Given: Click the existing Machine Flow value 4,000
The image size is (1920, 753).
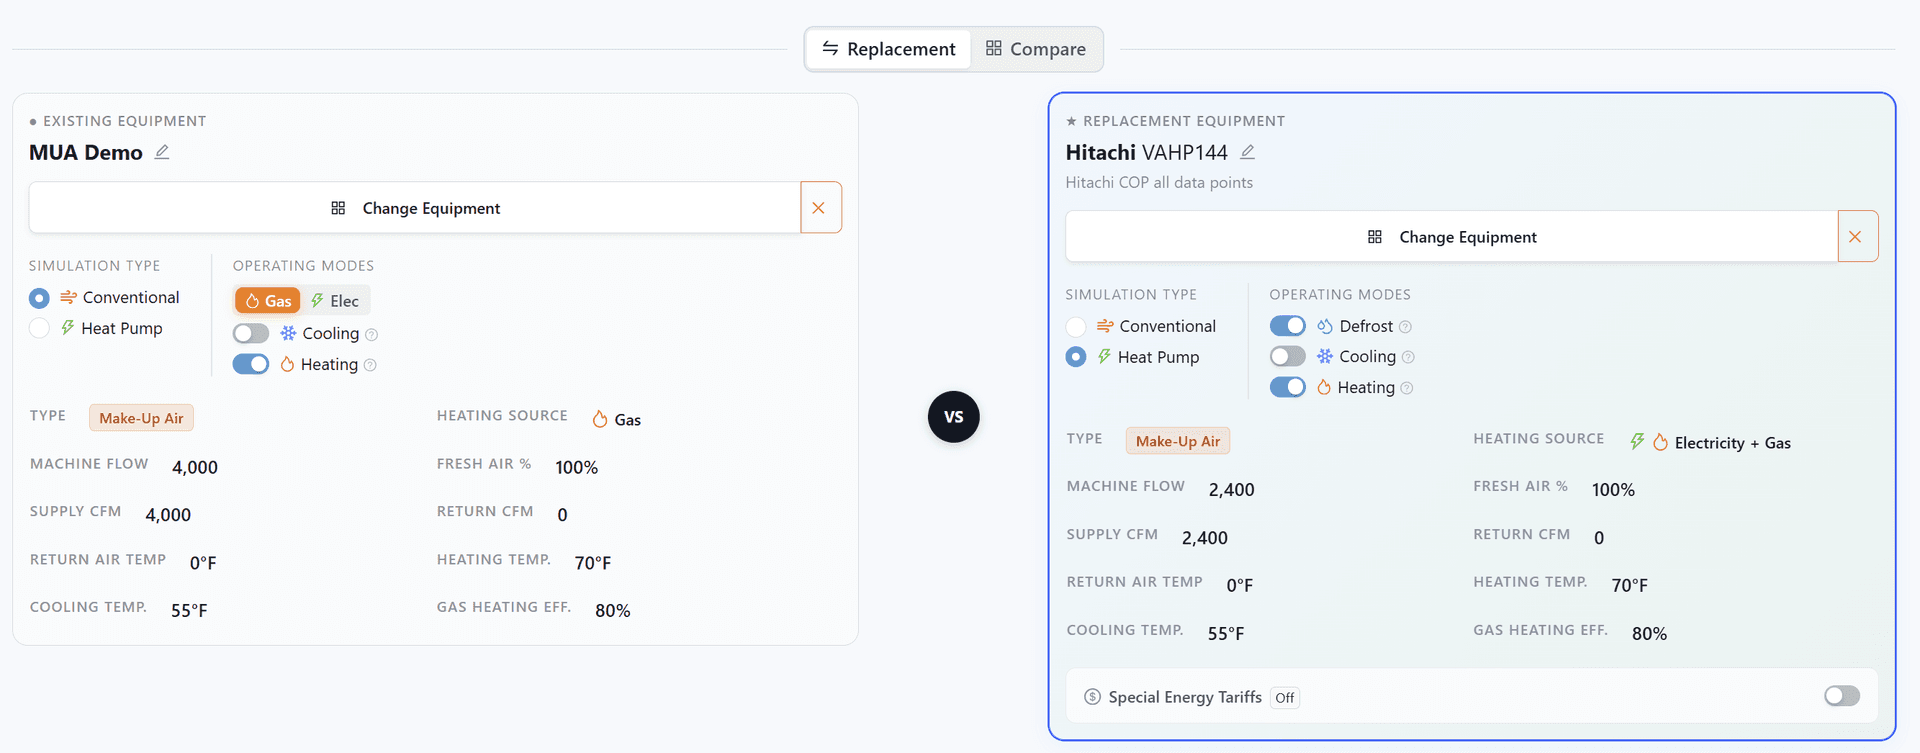Looking at the screenshot, I should [x=195, y=467].
